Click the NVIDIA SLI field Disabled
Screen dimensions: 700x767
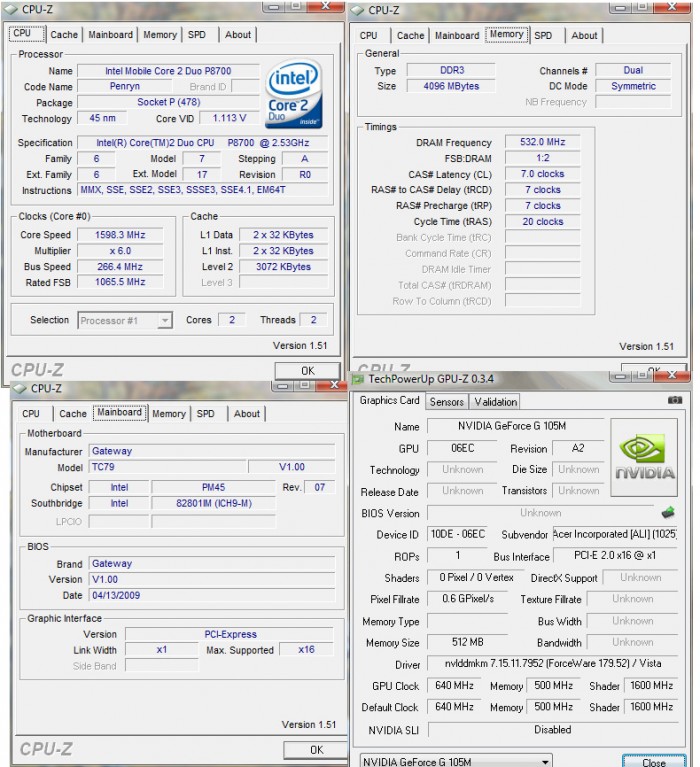552,729
